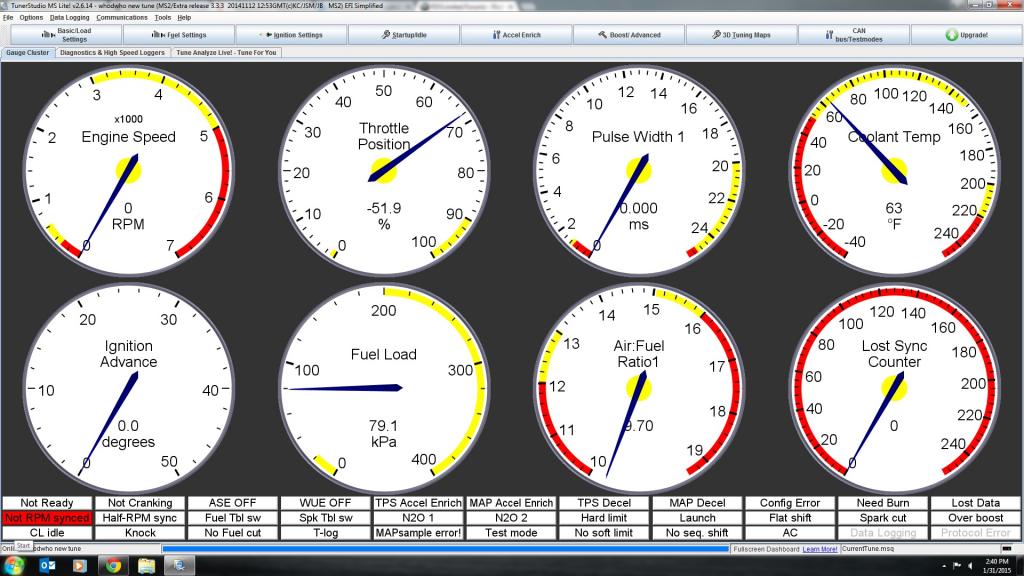Click the green Upgrade! button

click(x=966, y=35)
